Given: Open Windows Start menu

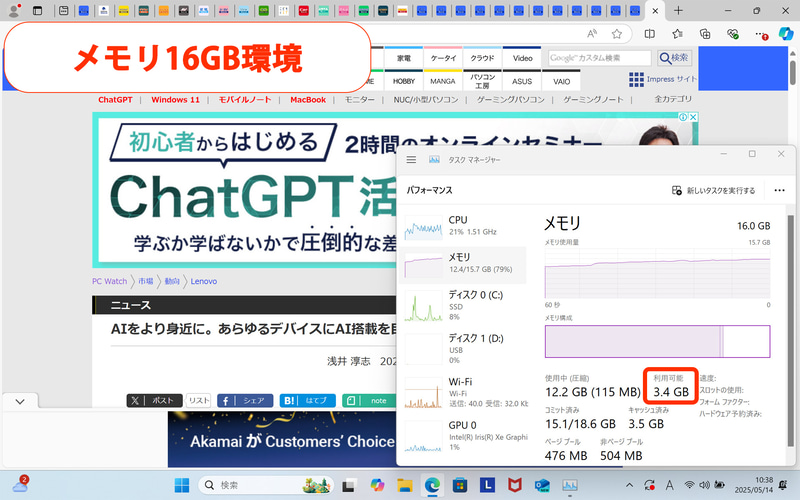Looking at the screenshot, I should 182,485.
